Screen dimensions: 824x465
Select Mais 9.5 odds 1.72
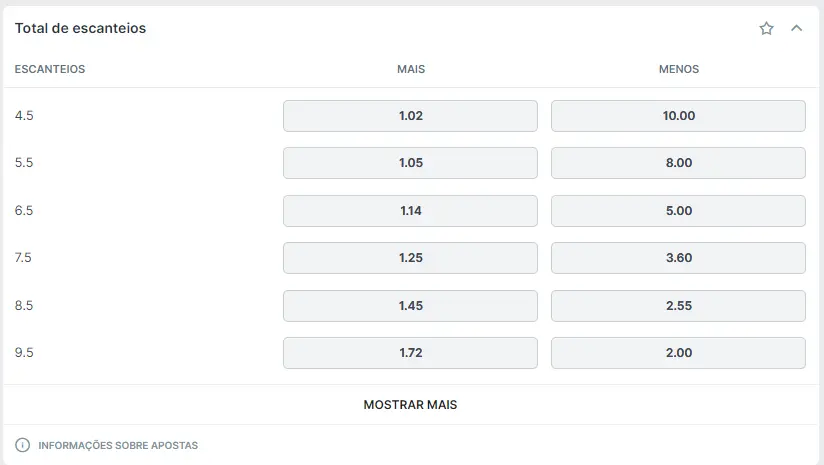(410, 353)
